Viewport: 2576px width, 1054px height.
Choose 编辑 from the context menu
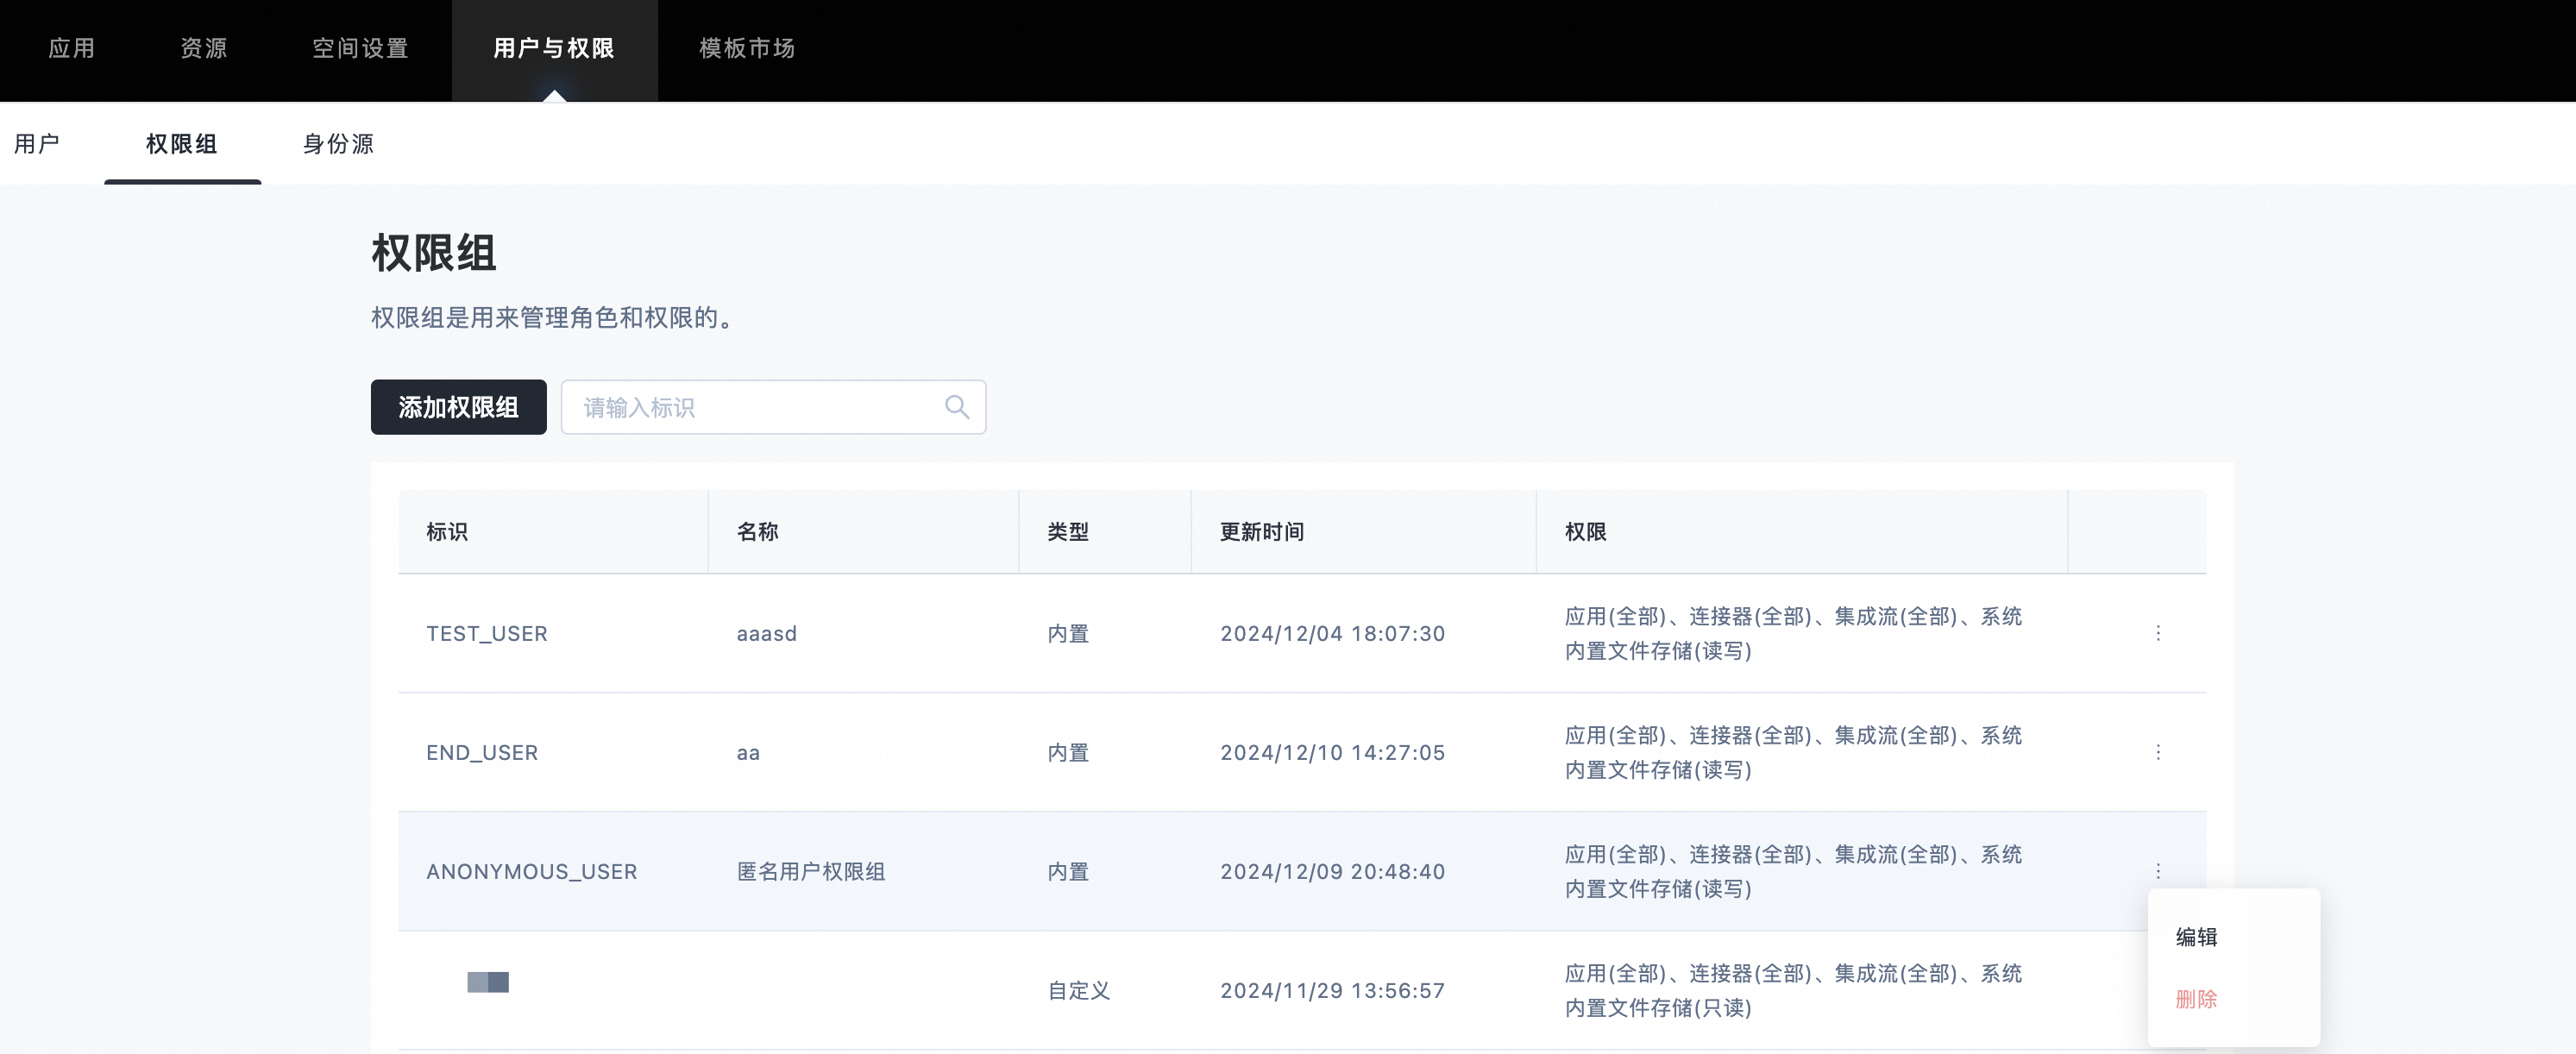point(2197,937)
